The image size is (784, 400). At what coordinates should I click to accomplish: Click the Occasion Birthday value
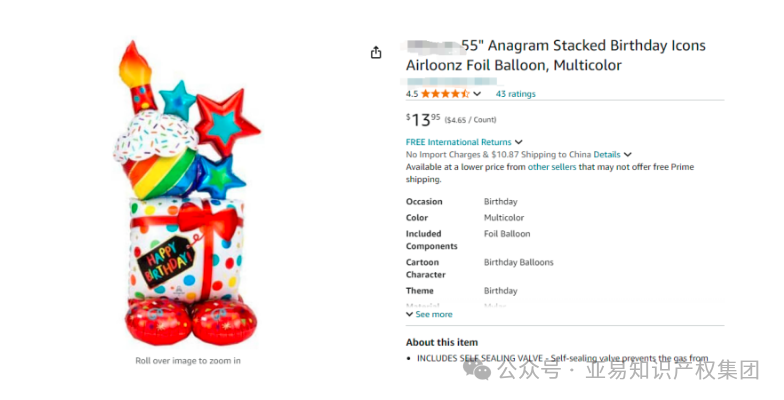(500, 202)
